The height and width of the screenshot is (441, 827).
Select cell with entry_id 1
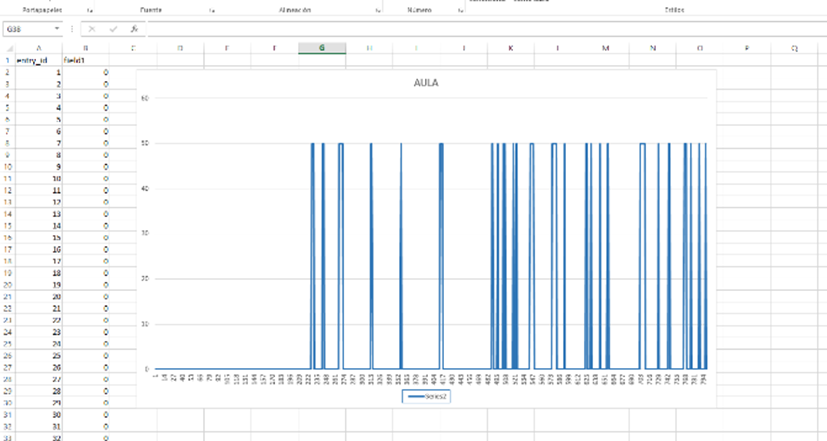(x=39, y=72)
